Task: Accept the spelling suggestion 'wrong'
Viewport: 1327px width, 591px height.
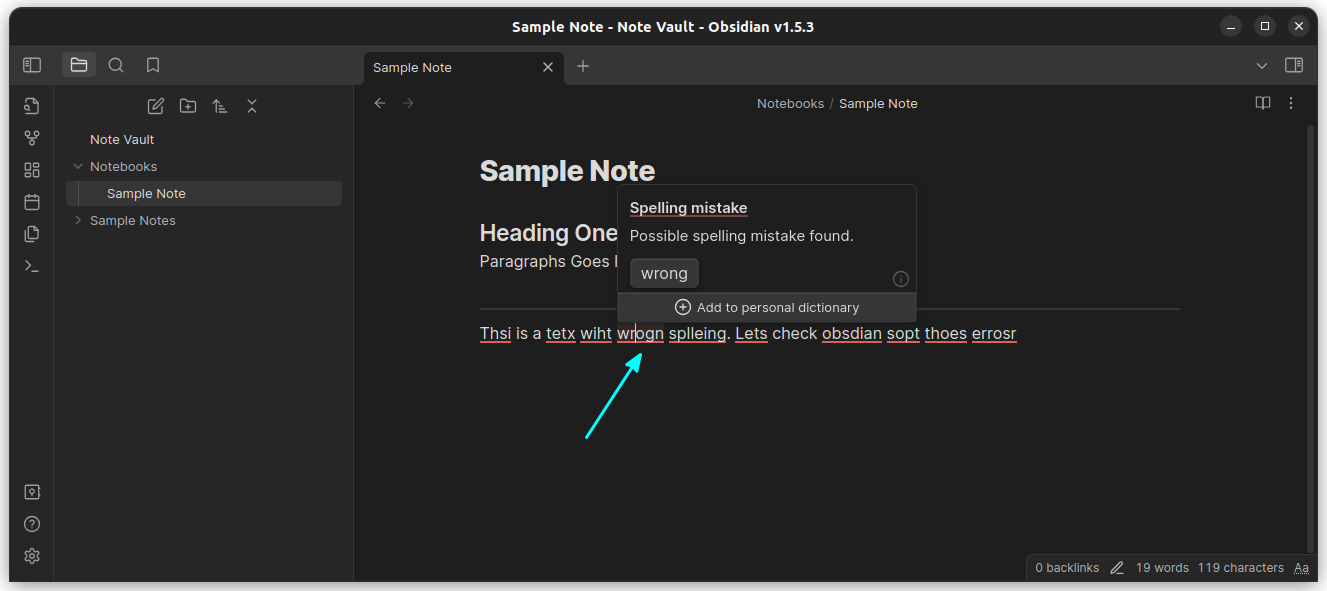Action: 664,272
